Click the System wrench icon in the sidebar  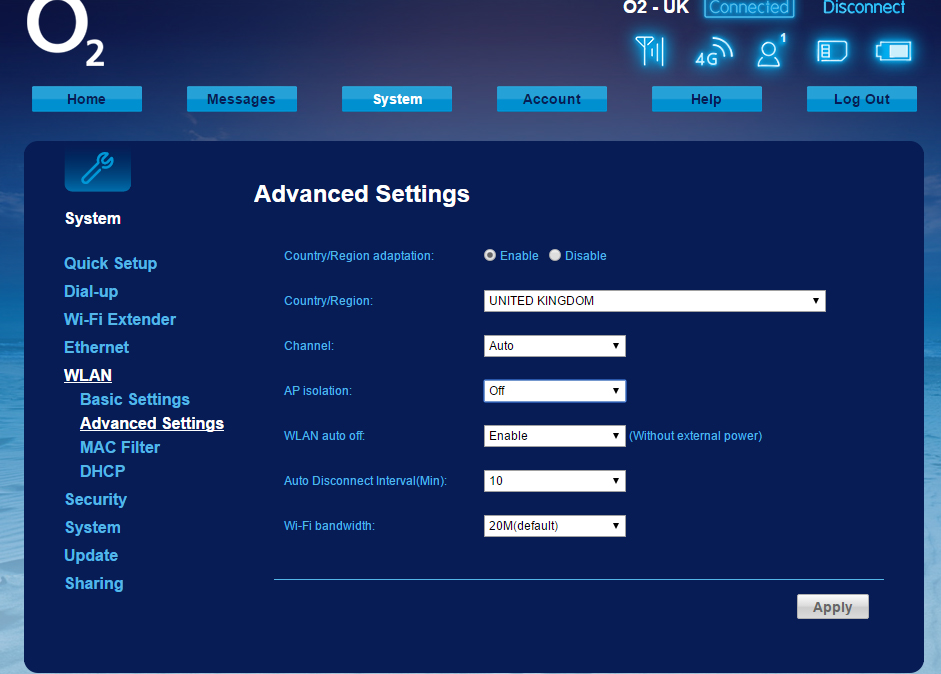(97, 168)
